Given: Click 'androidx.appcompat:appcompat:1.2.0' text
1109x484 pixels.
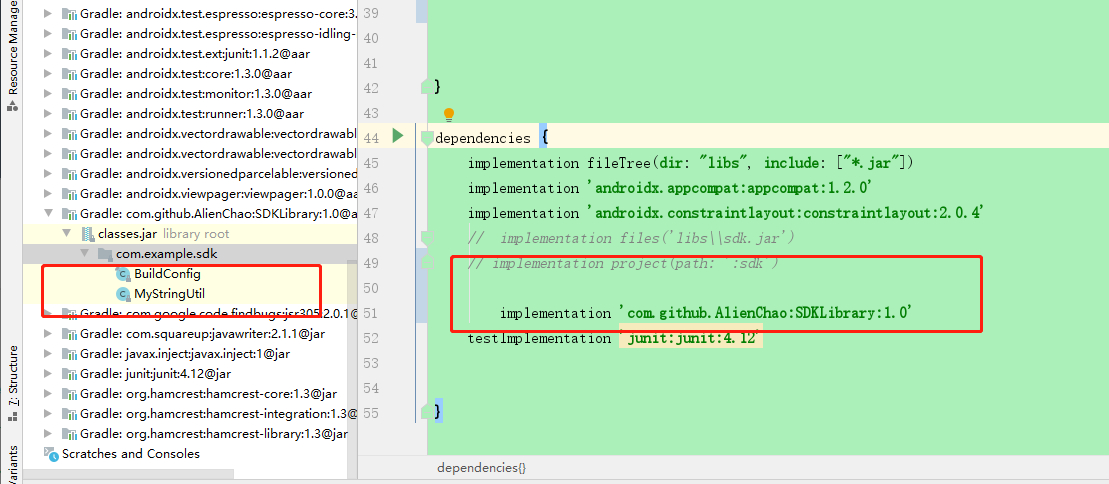Looking at the screenshot, I should [x=731, y=188].
